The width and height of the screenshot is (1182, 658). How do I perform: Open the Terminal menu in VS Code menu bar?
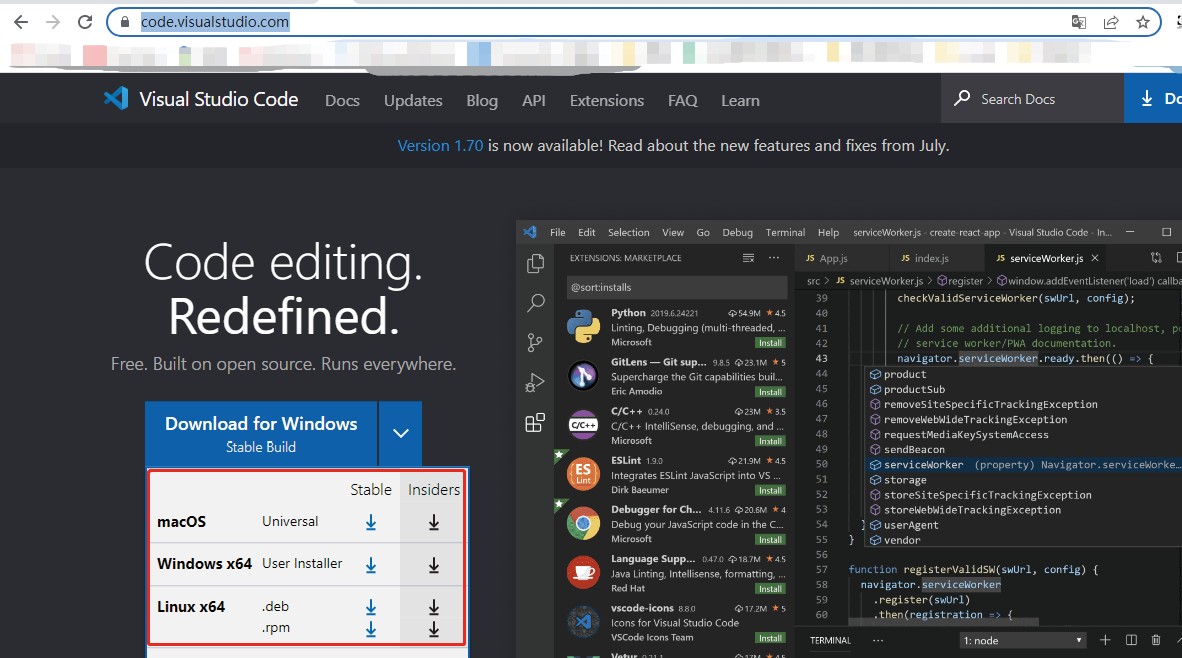click(785, 232)
